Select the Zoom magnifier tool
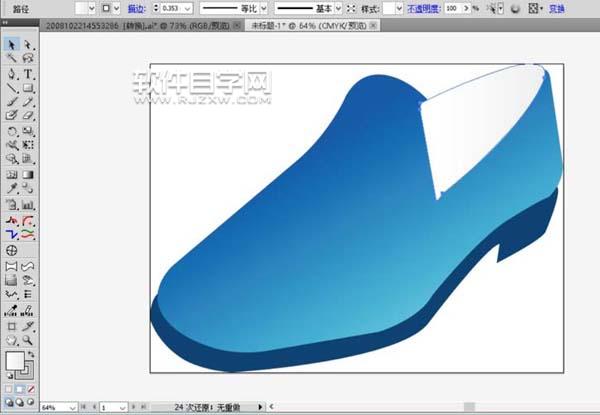The height and width of the screenshot is (415, 600). [28, 340]
